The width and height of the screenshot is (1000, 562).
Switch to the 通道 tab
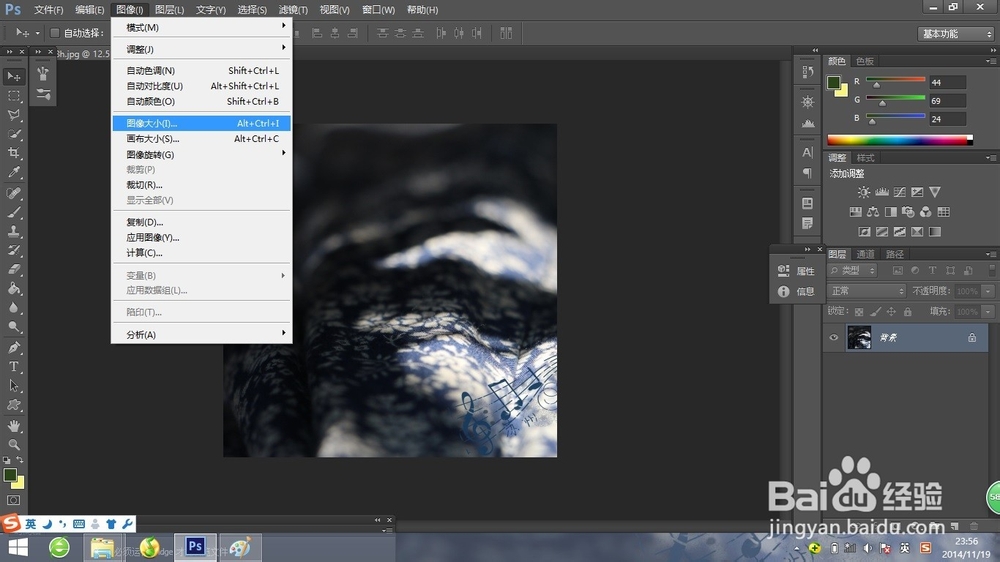[865, 254]
